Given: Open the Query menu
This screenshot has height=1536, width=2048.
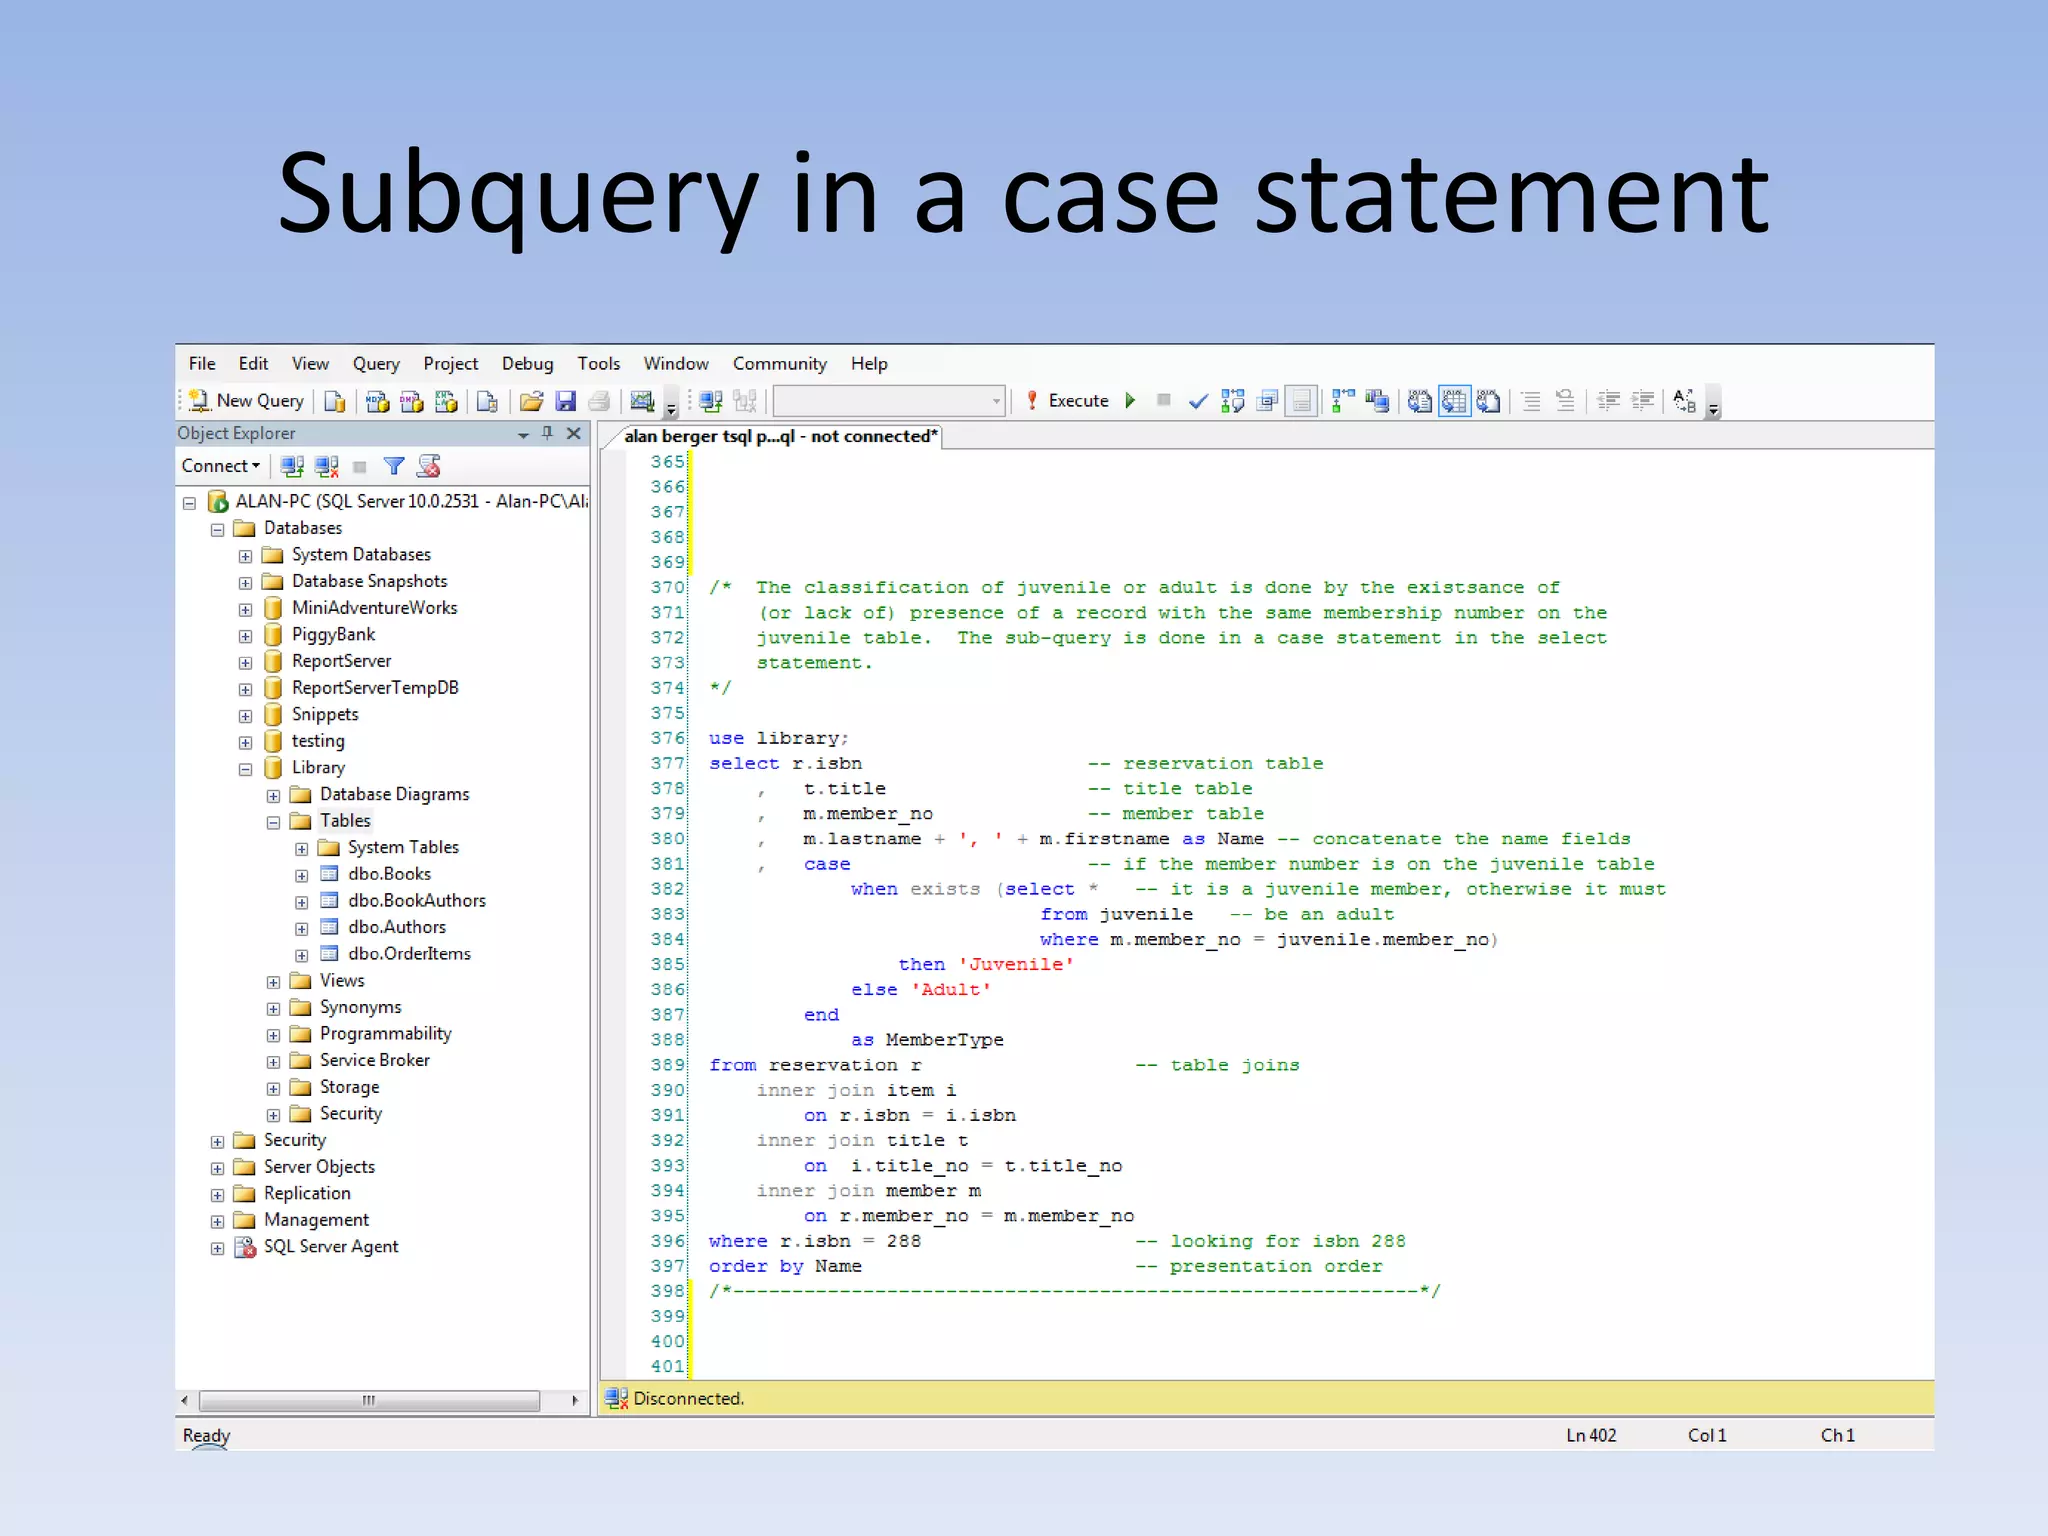Looking at the screenshot, I should pos(375,364).
